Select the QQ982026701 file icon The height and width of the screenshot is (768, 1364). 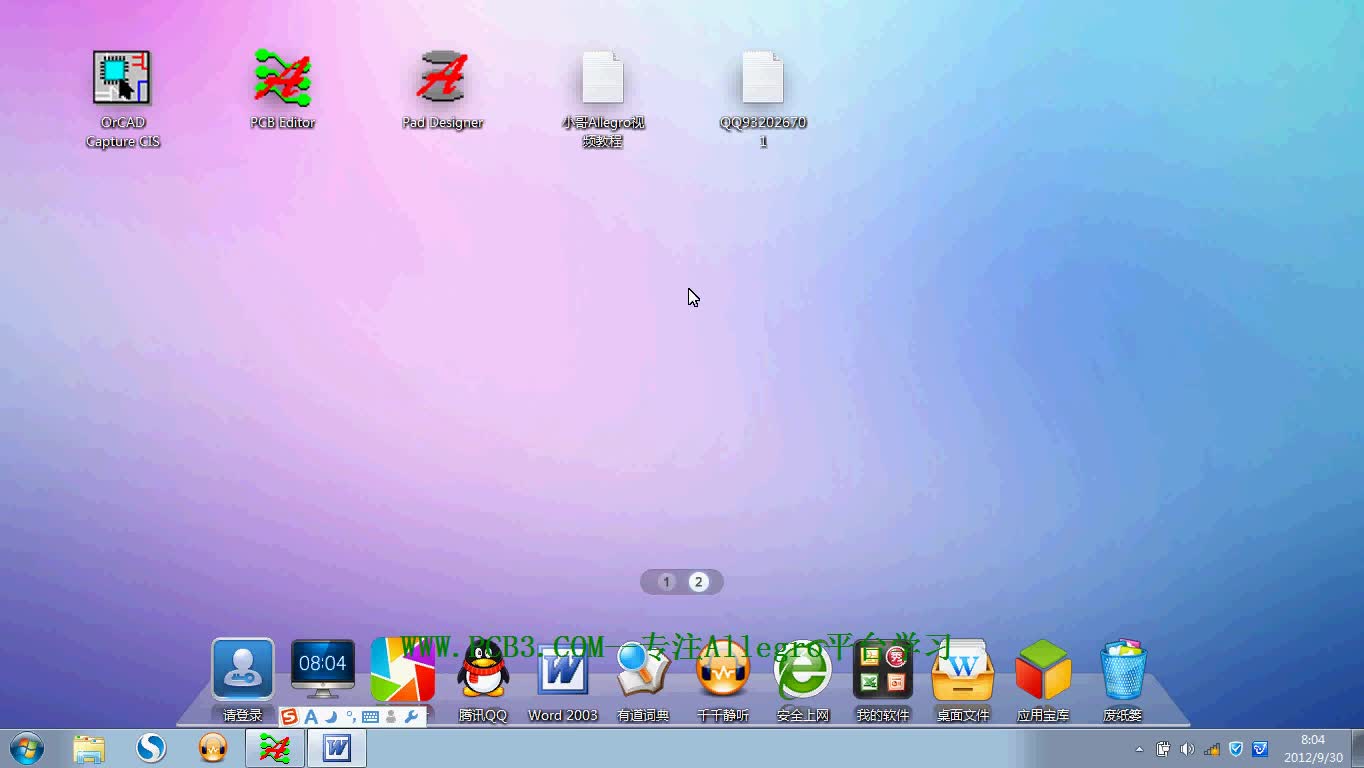pos(763,78)
